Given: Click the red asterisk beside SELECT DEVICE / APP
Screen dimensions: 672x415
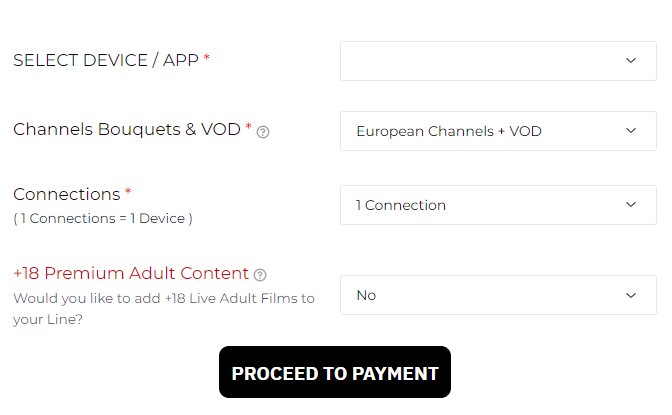Looking at the screenshot, I should tap(207, 59).
